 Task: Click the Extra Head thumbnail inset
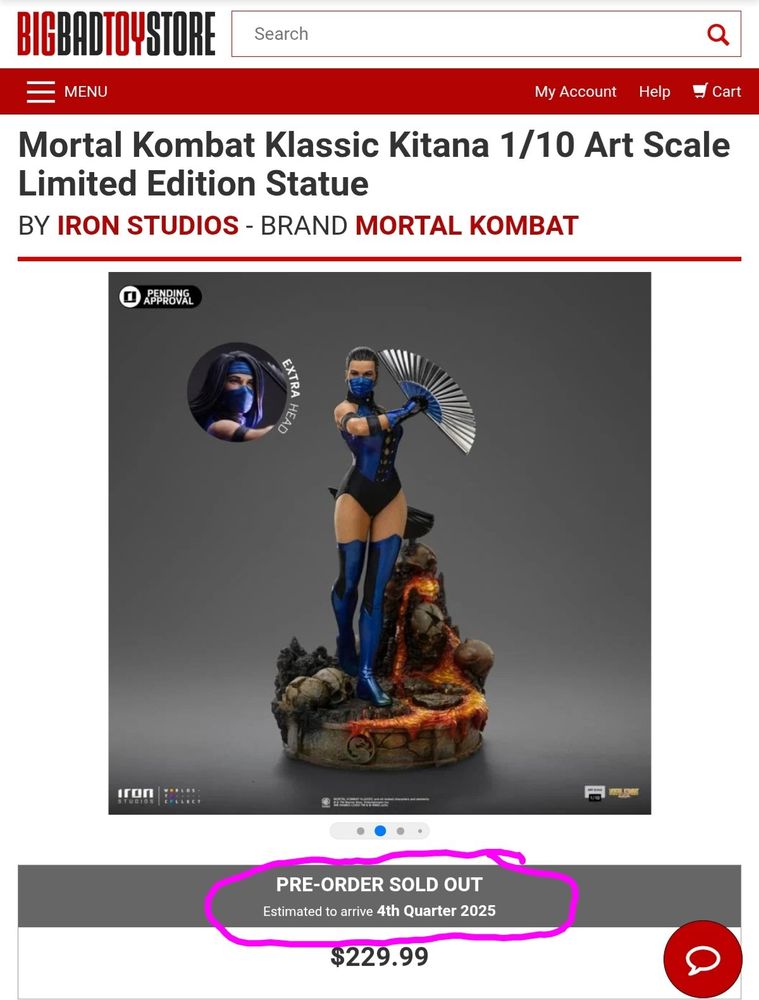(238, 393)
